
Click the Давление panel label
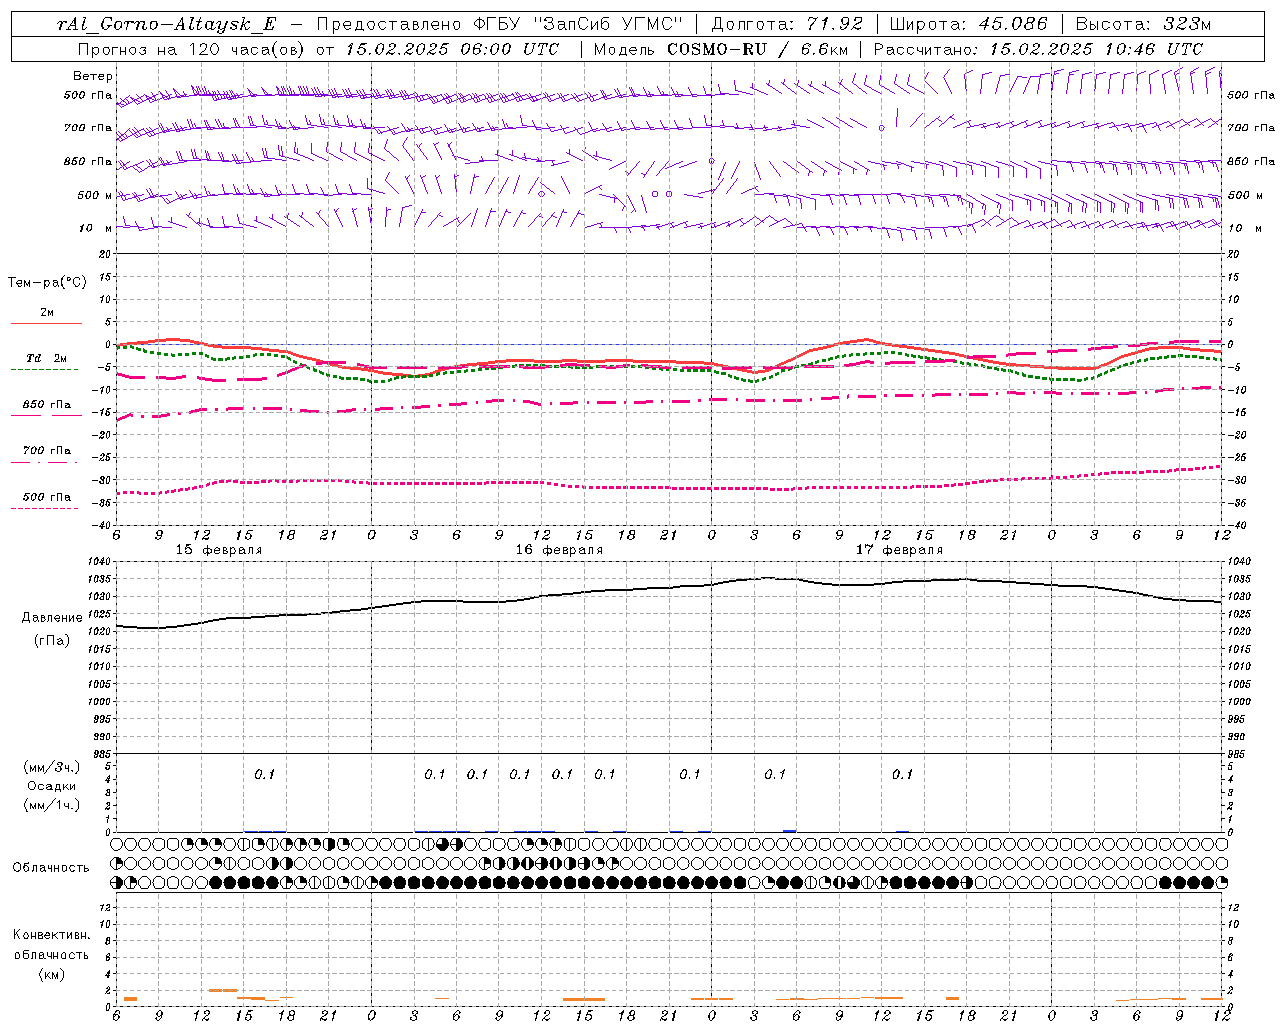[x=50, y=618]
